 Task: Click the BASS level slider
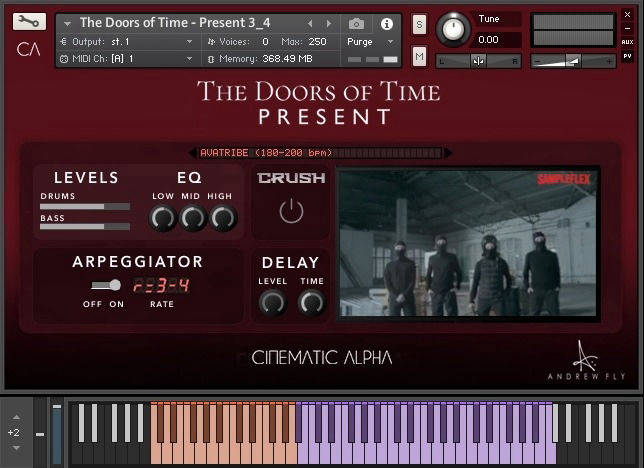(x=85, y=226)
